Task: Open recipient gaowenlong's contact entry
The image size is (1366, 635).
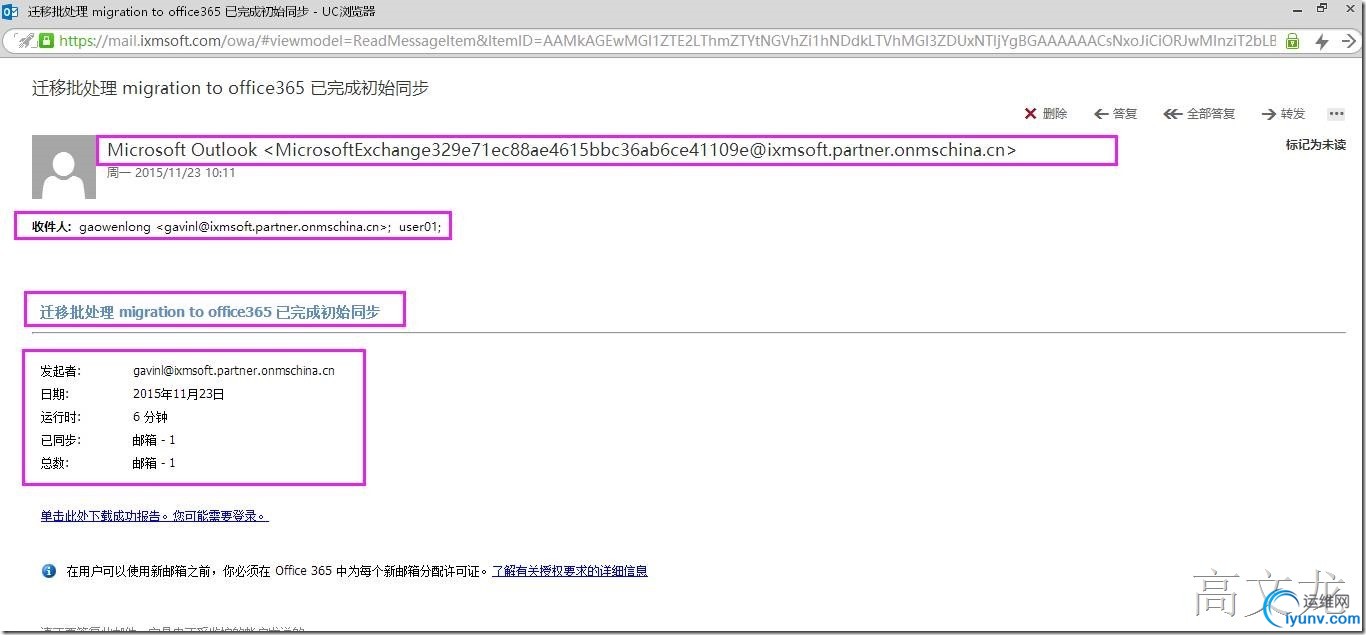Action: tap(234, 227)
